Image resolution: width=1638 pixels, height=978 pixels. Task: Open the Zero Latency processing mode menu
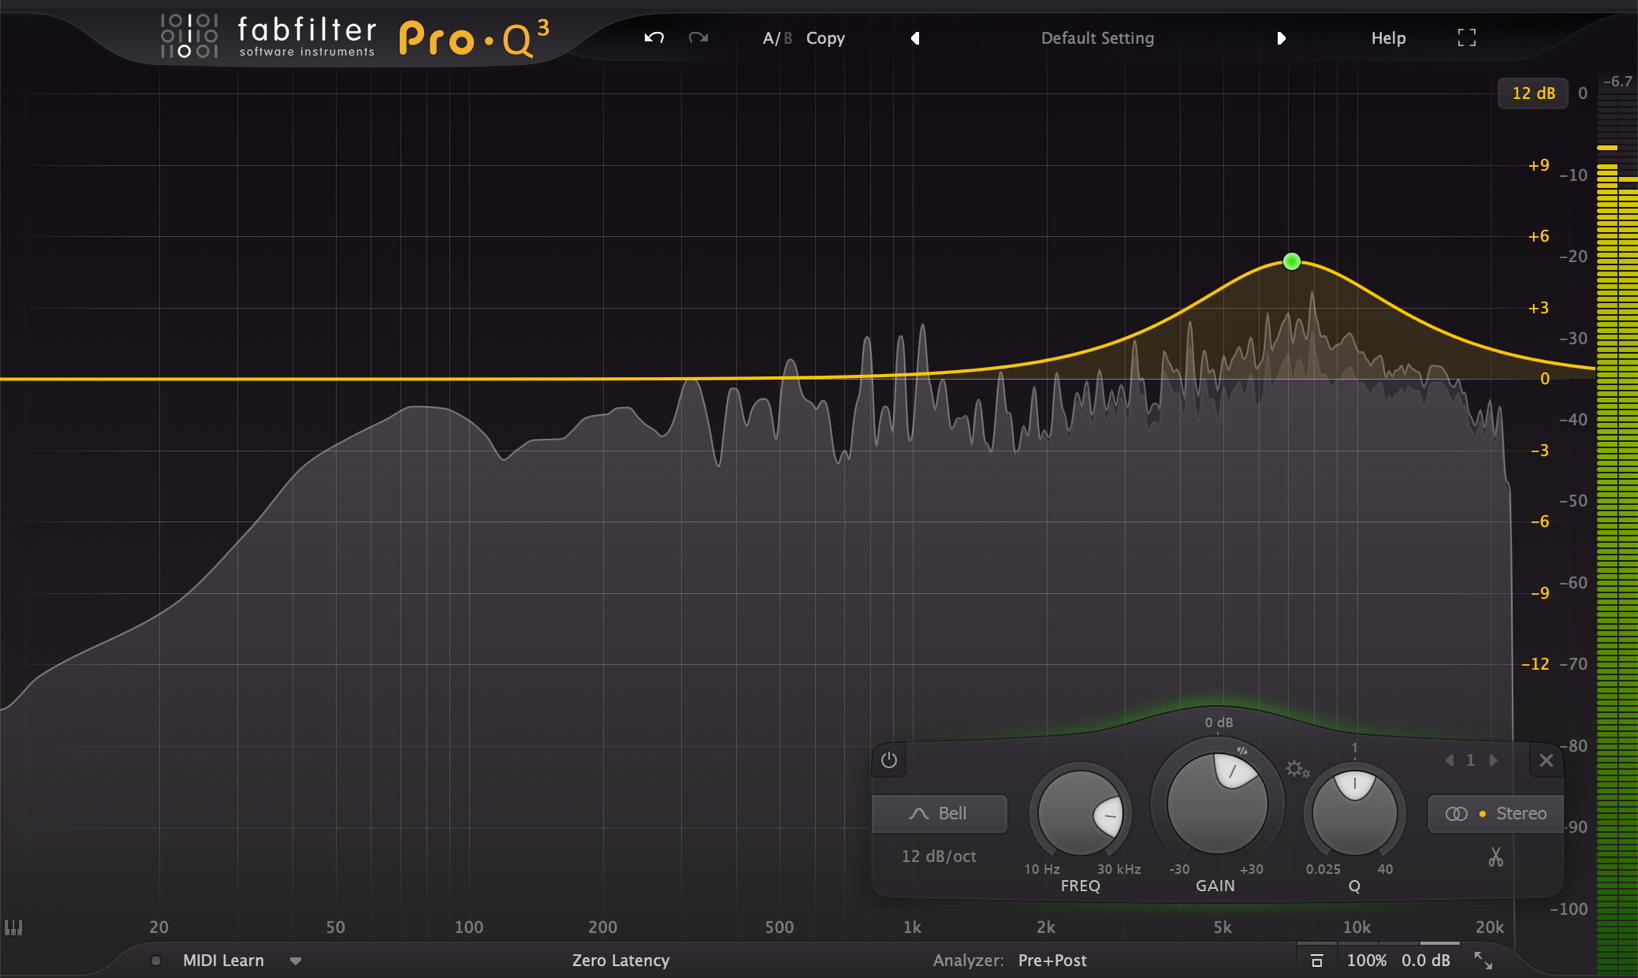pyautogui.click(x=620, y=960)
